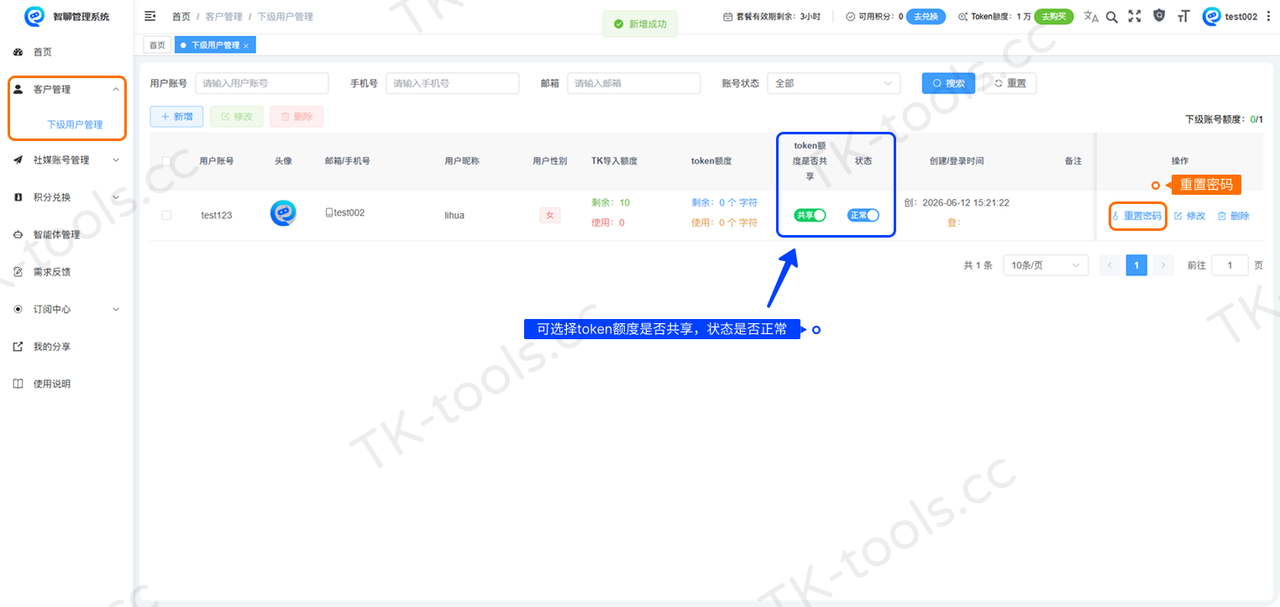
Task: Collapse the sidebar with the hamburger icon
Action: [x=150, y=16]
